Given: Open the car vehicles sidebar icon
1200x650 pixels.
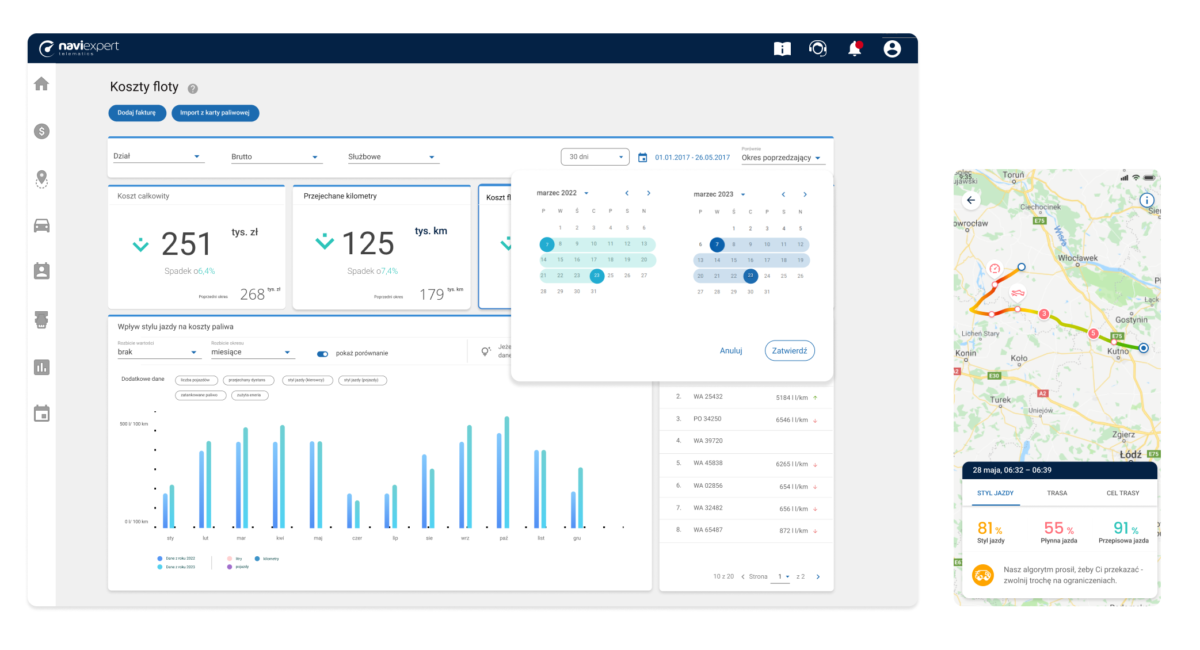Looking at the screenshot, I should (41, 225).
